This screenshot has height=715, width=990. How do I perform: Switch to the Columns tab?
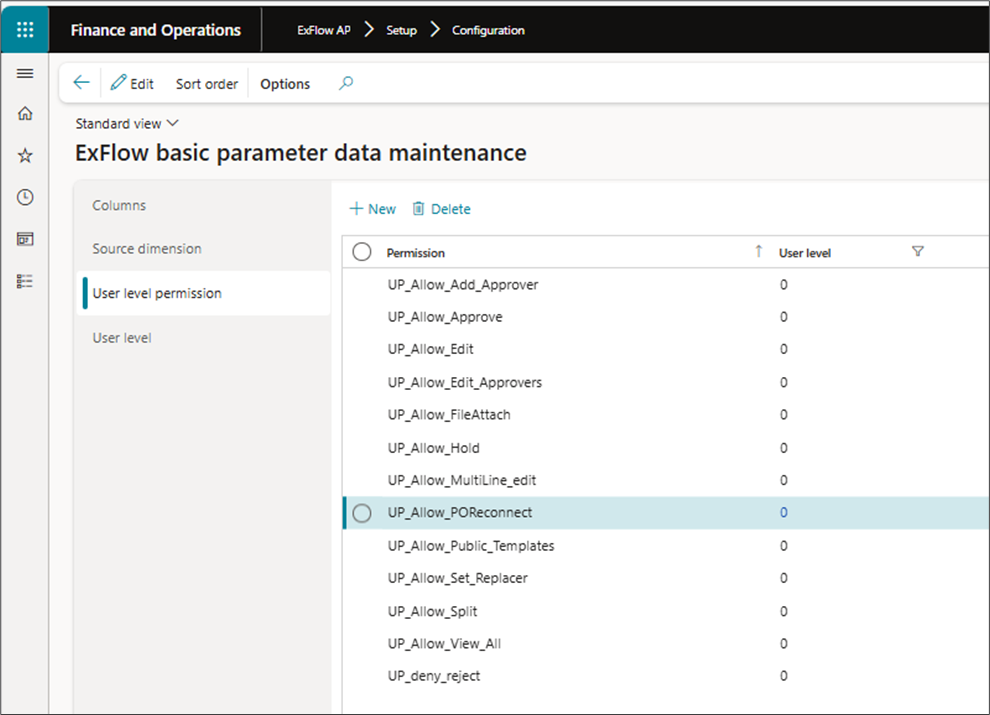pyautogui.click(x=119, y=206)
